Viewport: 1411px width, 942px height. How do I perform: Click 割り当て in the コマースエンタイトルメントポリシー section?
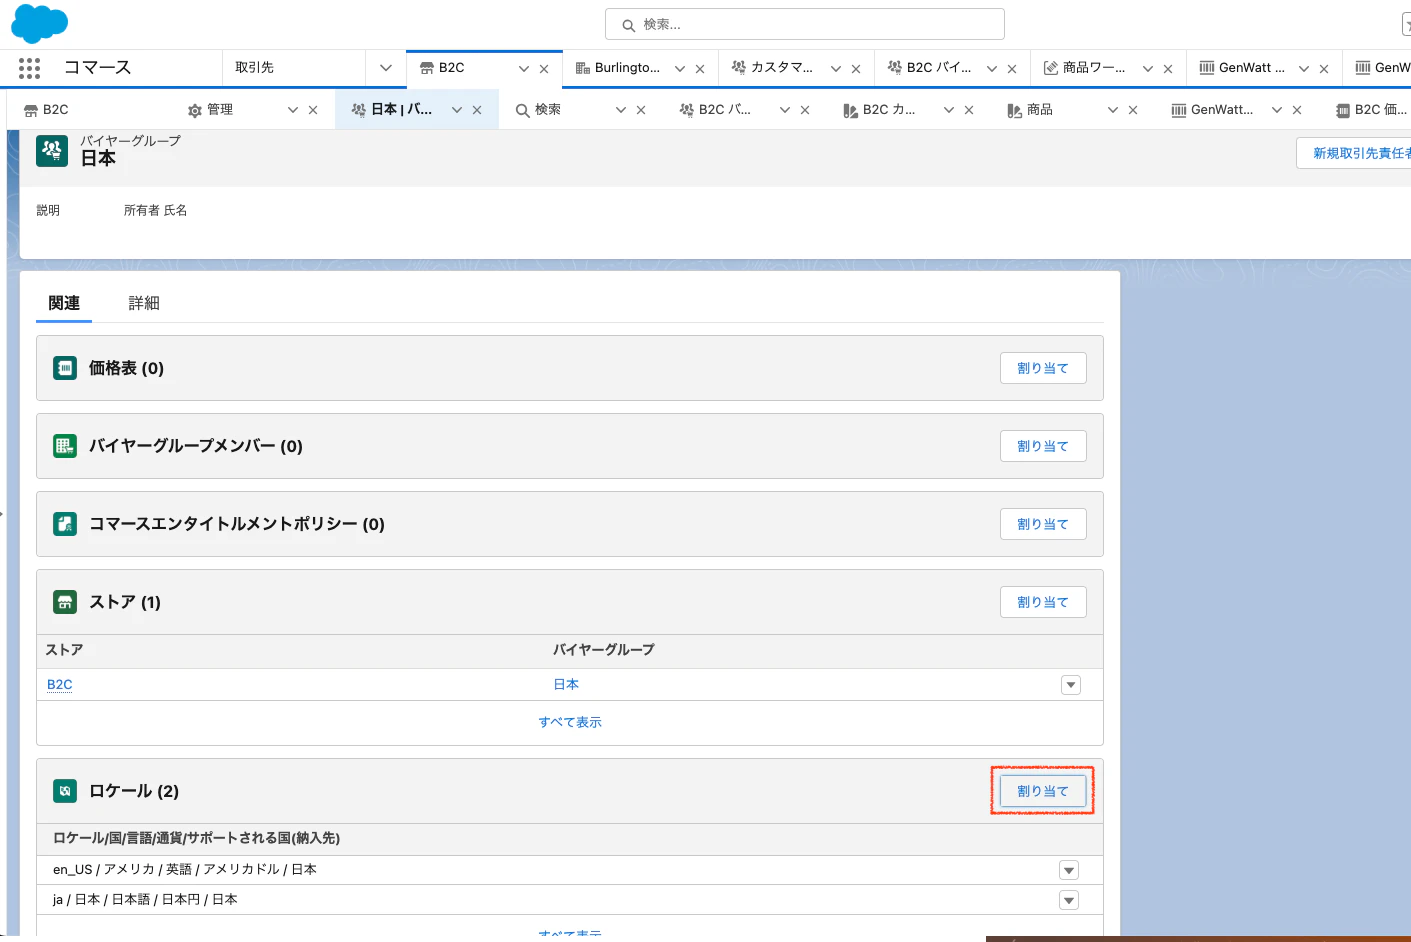click(1043, 524)
